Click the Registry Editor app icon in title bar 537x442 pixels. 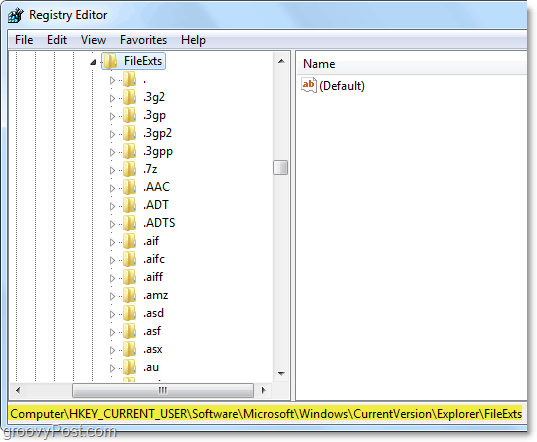pyautogui.click(x=16, y=15)
